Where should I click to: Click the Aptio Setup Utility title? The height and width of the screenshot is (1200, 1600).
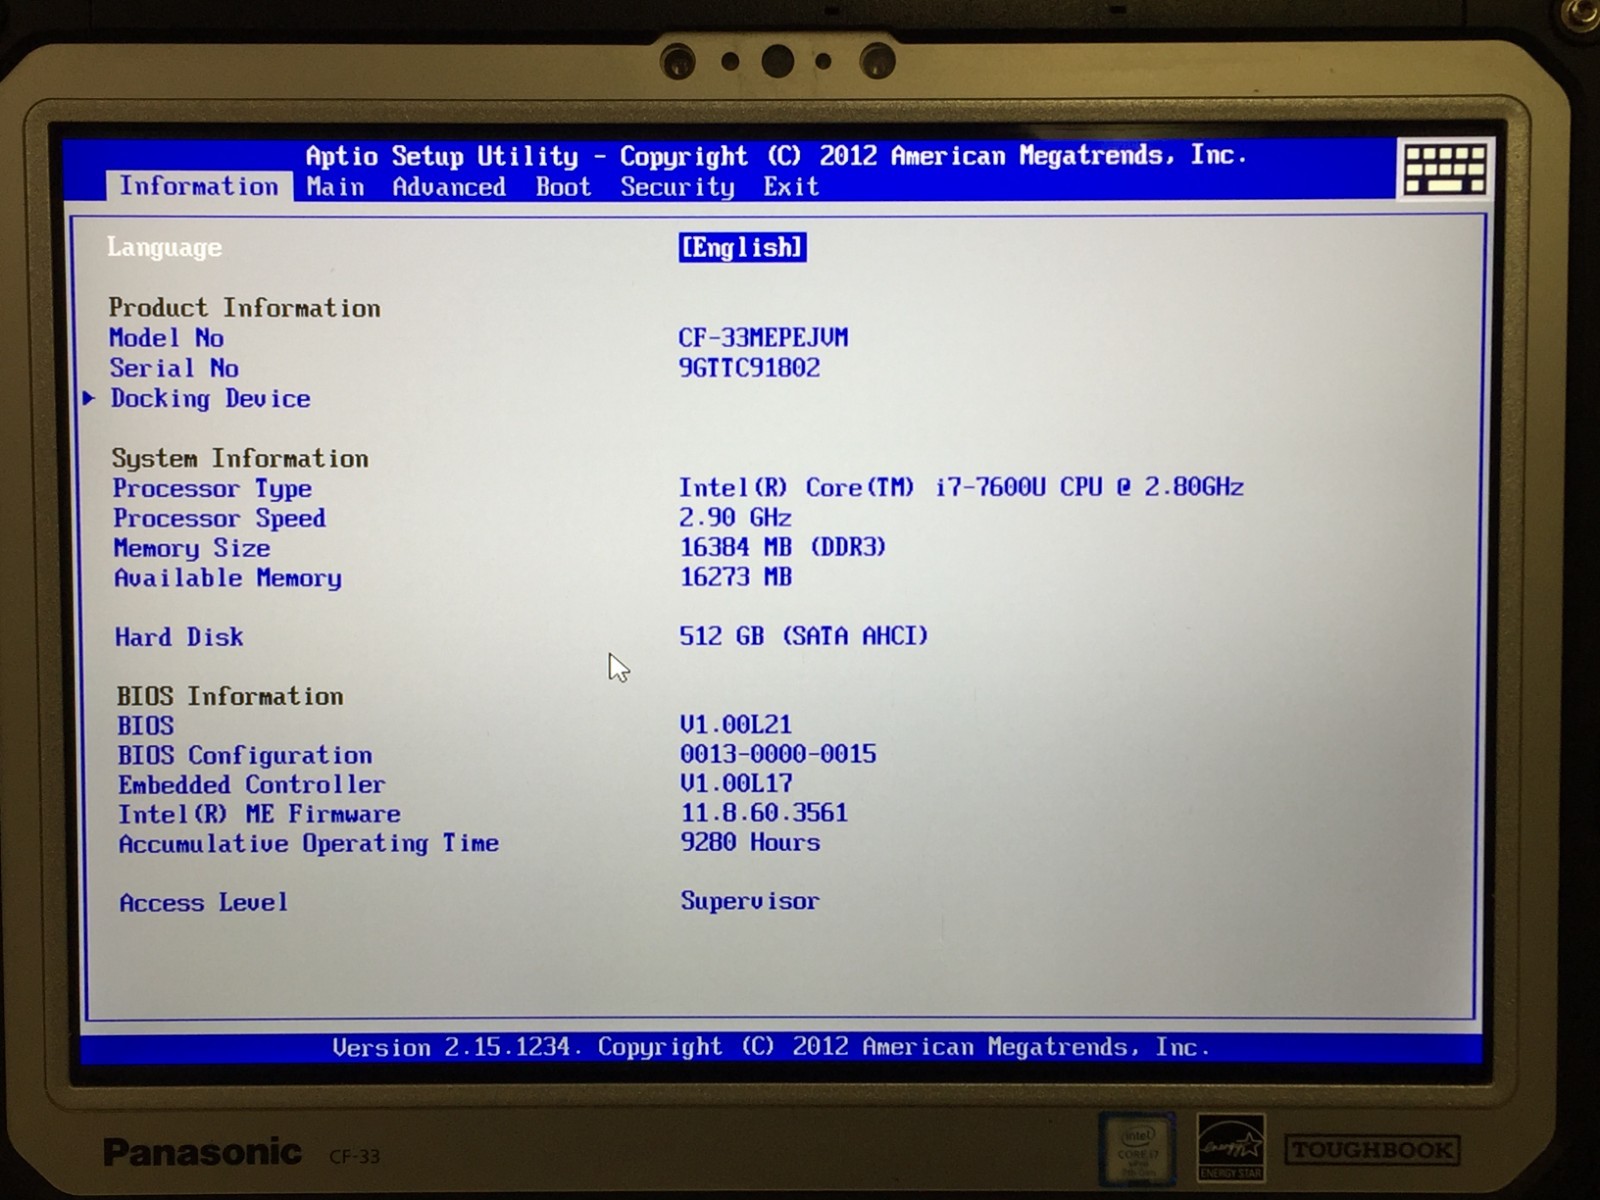[x=777, y=156]
